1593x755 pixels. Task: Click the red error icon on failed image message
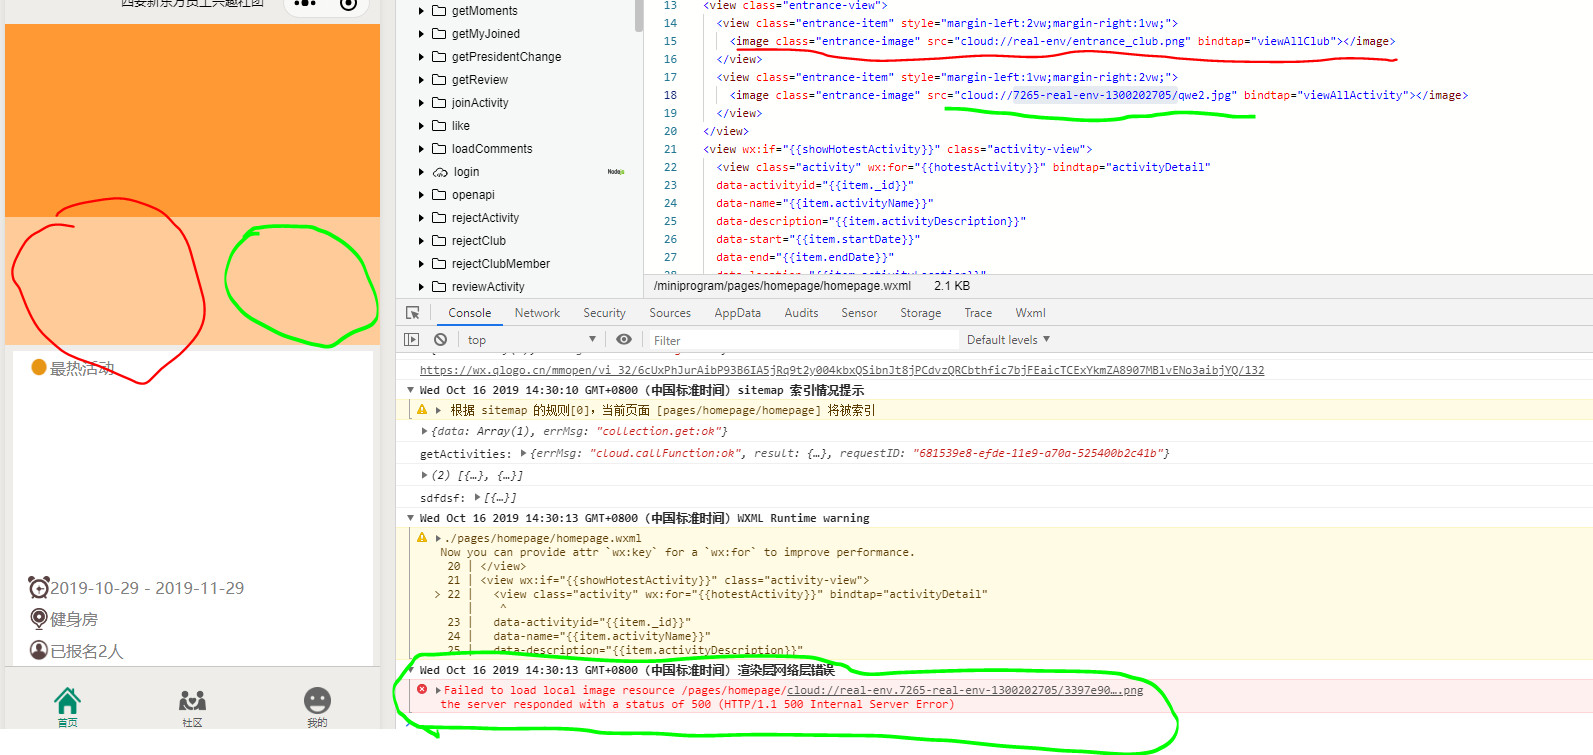(x=422, y=689)
